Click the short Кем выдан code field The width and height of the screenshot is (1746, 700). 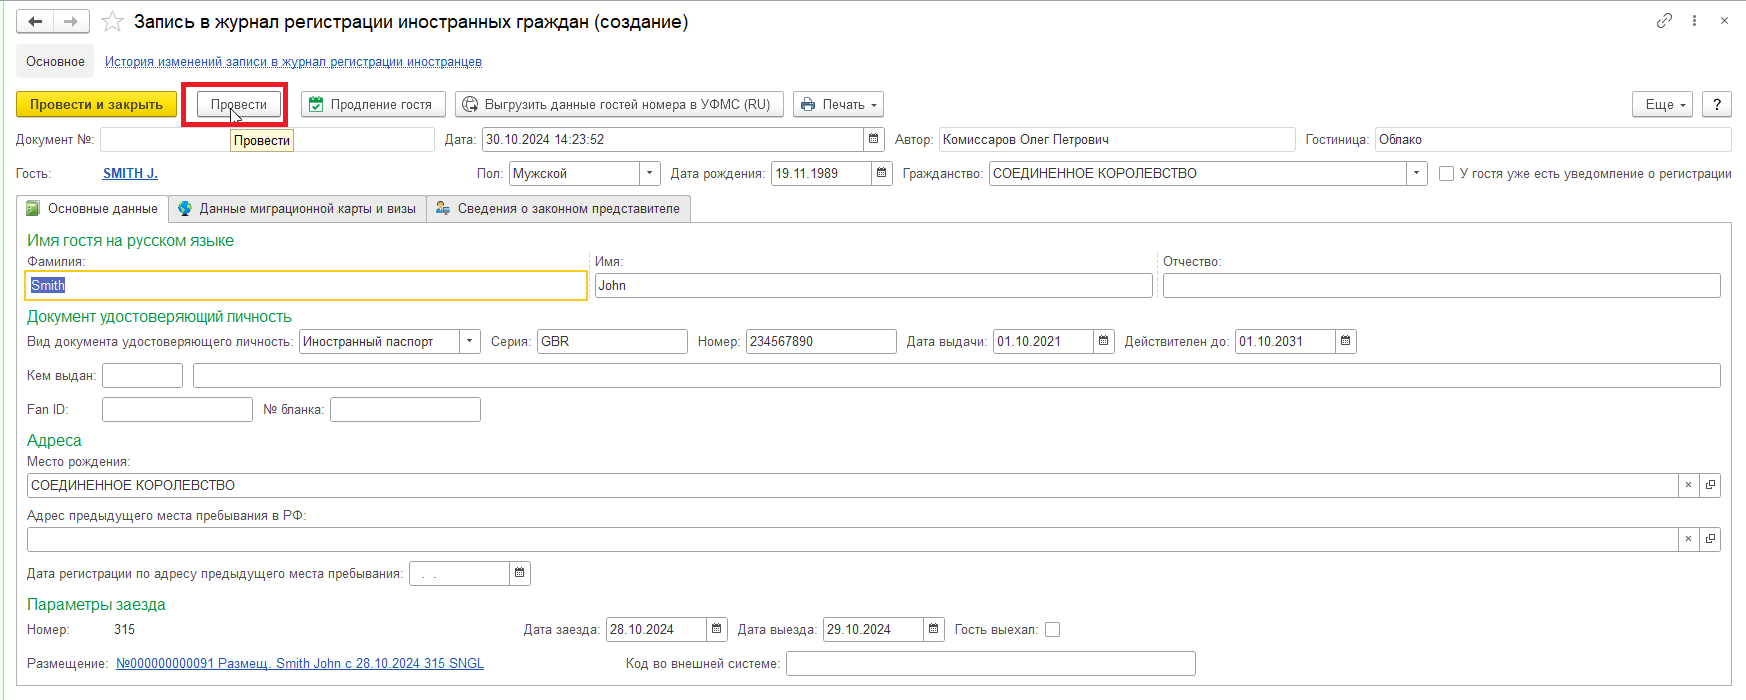coord(142,375)
